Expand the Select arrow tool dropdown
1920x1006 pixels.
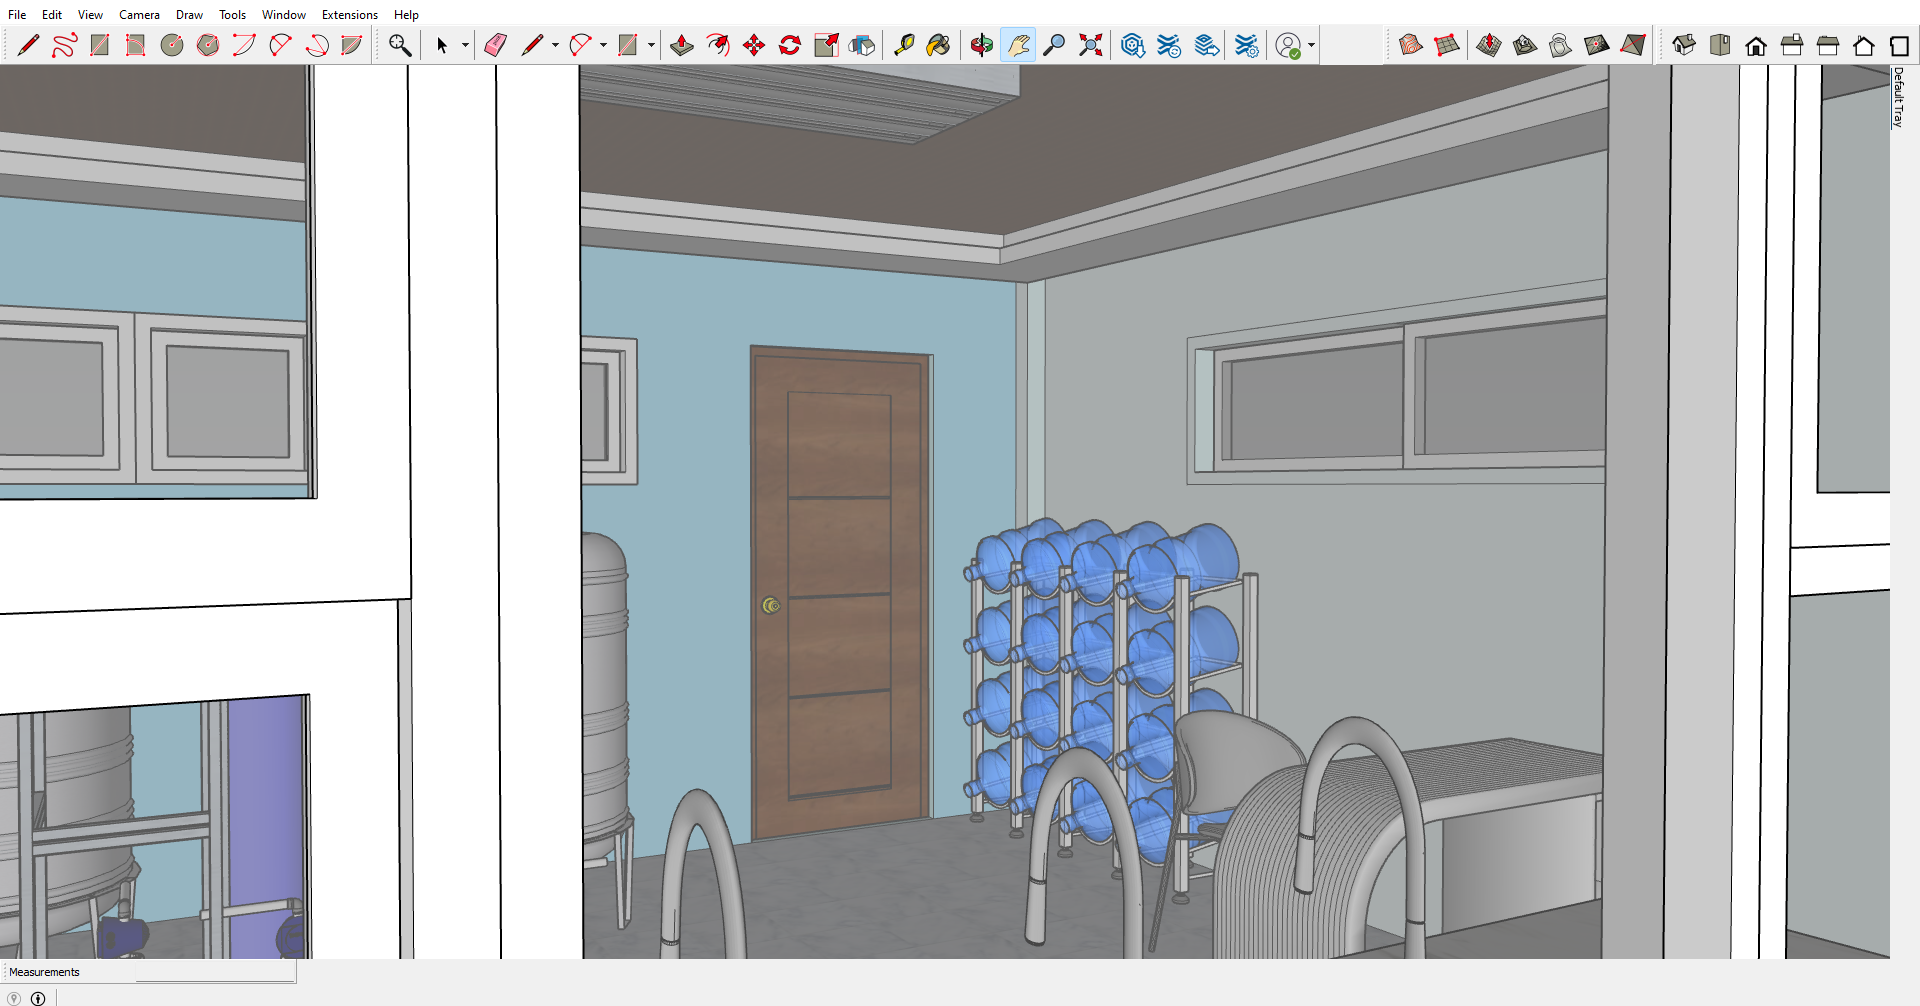coord(465,45)
